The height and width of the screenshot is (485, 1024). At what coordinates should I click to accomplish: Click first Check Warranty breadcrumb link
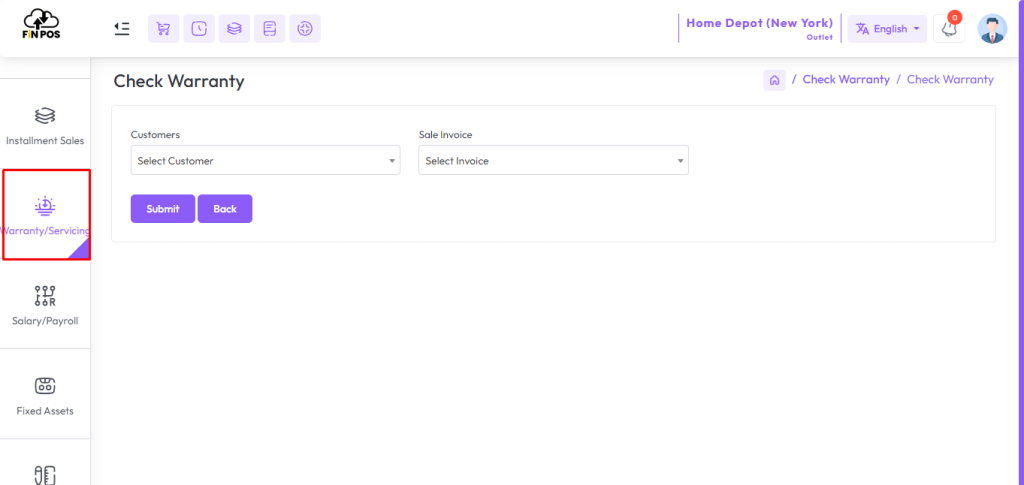pos(846,80)
